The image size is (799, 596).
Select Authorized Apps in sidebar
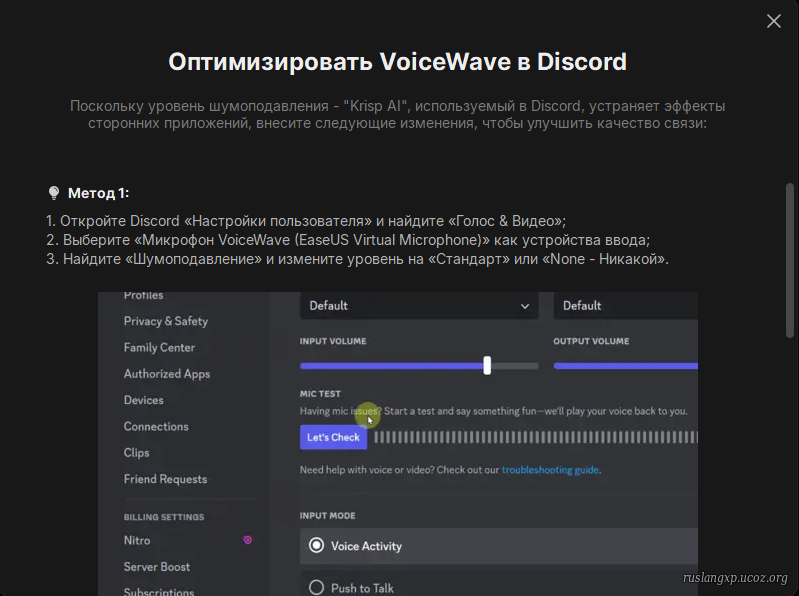167,374
